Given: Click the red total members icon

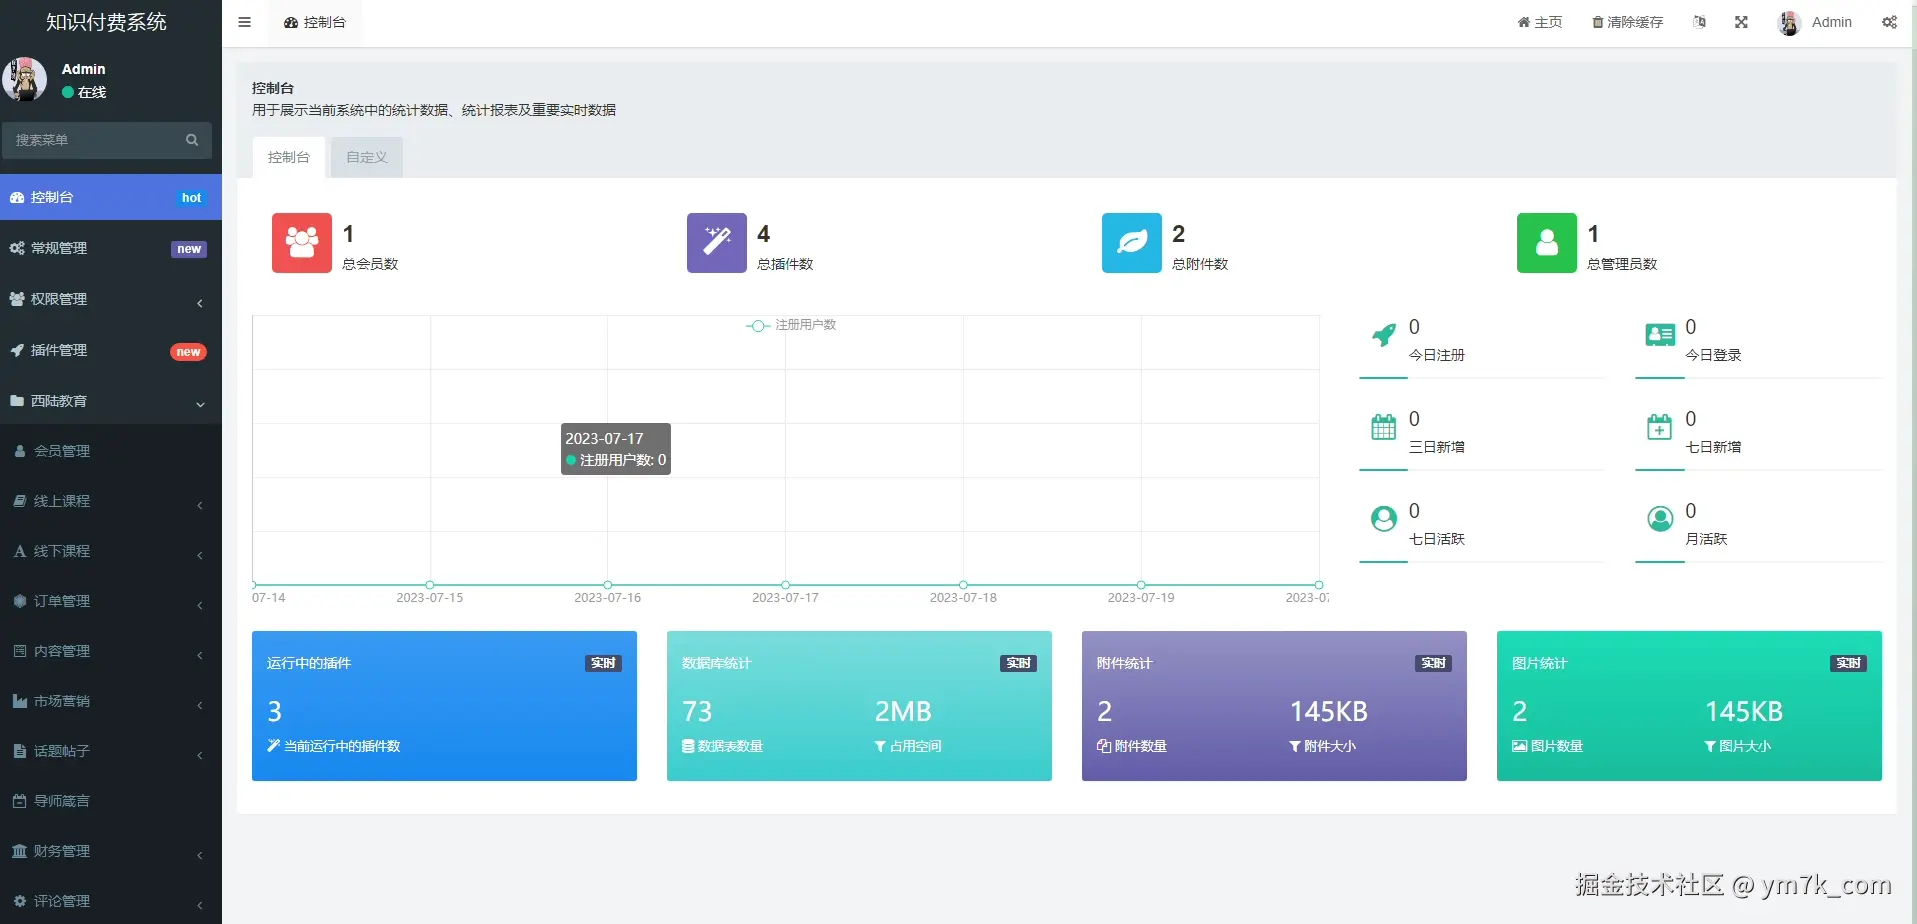Looking at the screenshot, I should (302, 243).
